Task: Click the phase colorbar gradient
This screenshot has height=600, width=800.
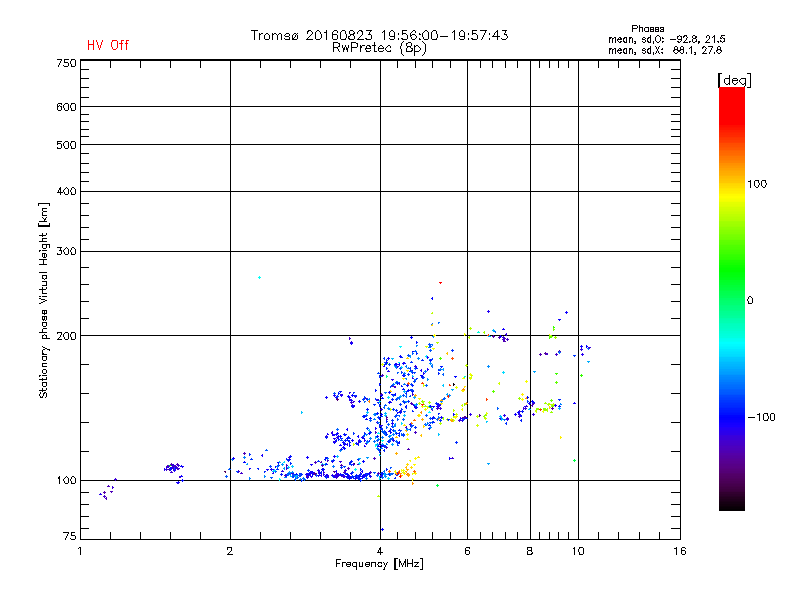Action: [732, 298]
